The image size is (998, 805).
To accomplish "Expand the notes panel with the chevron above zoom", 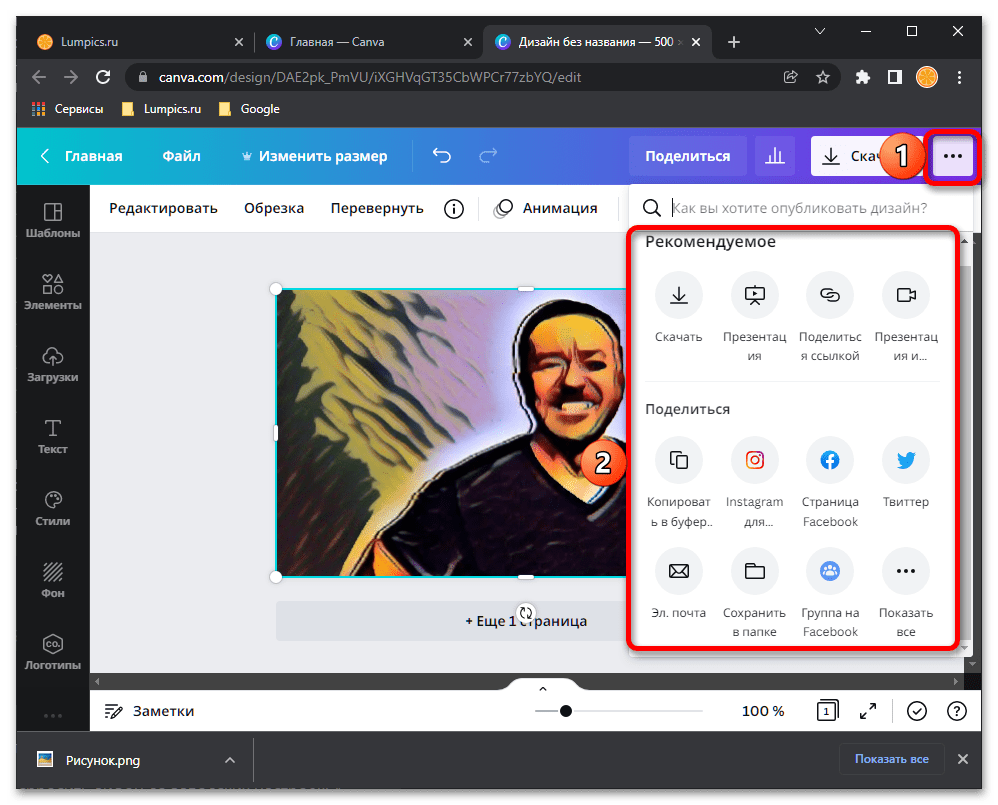I will [543, 688].
